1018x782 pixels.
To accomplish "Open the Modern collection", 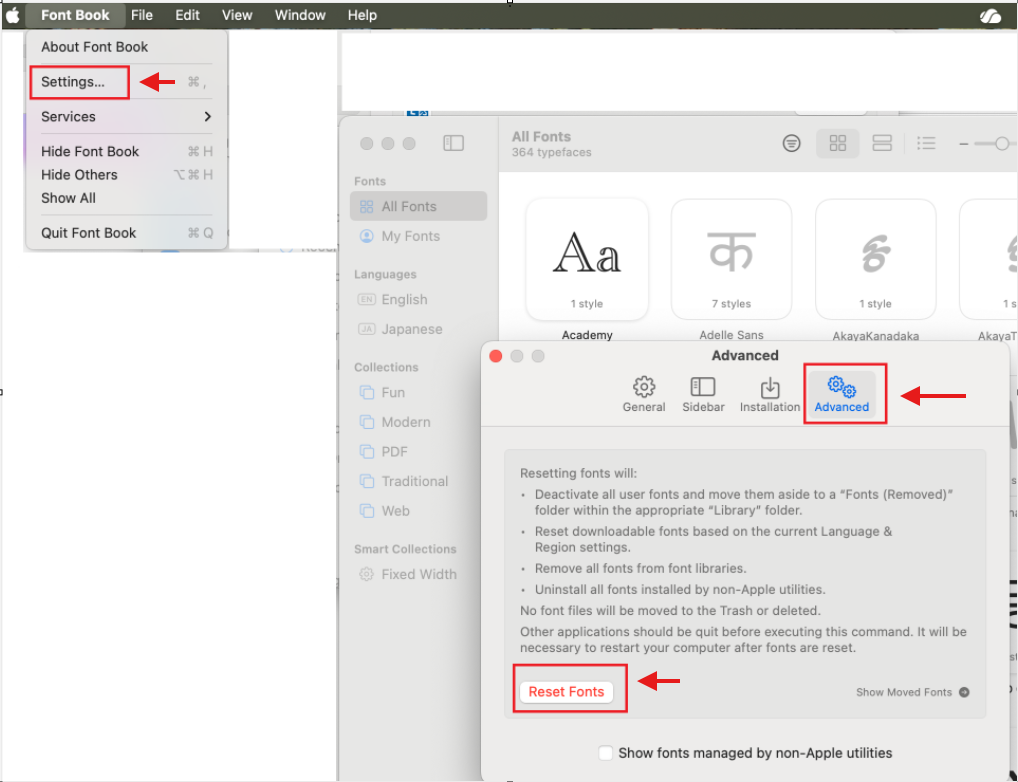I will point(418,422).
